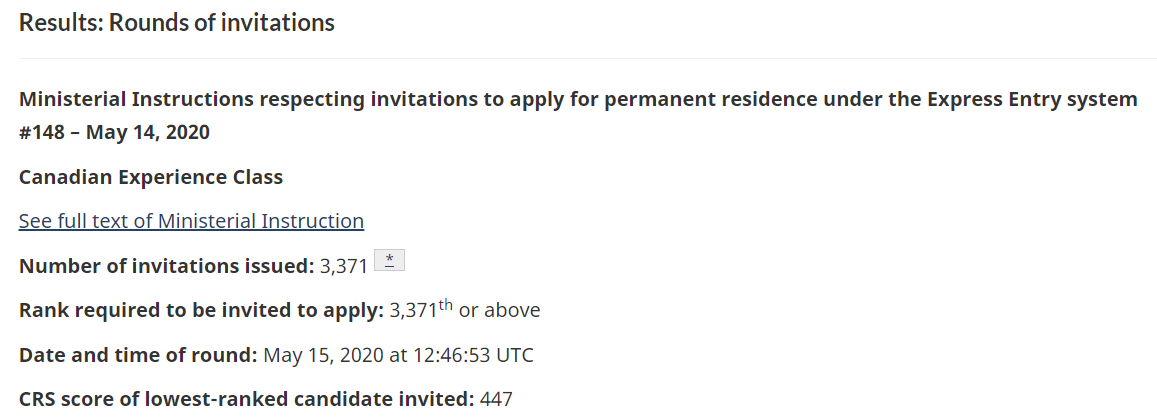1157x417 pixels.
Task: Click the 'or above' text after the rank
Action: [x=499, y=310]
